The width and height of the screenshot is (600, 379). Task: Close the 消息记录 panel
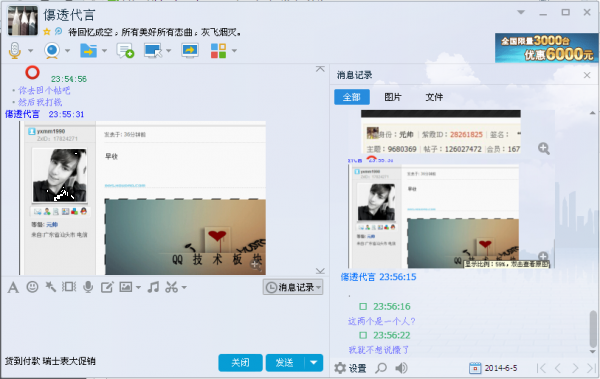click(587, 75)
